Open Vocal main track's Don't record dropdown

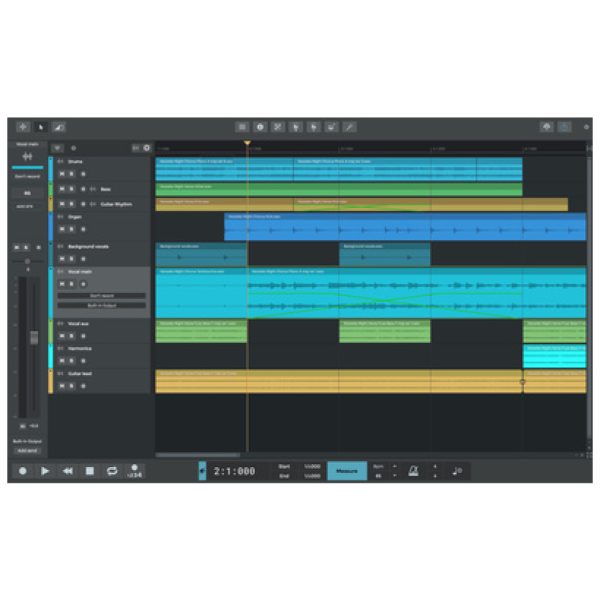click(x=101, y=296)
